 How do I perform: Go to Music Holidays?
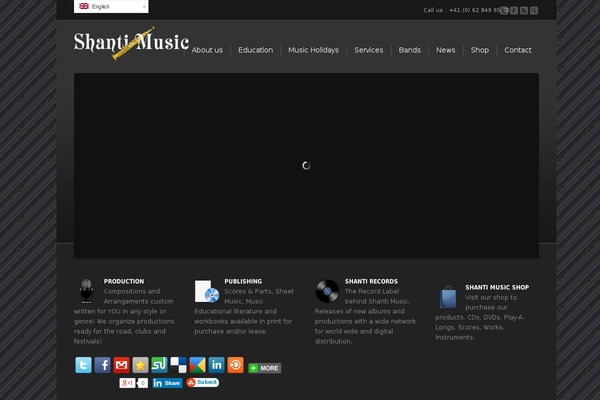click(313, 50)
